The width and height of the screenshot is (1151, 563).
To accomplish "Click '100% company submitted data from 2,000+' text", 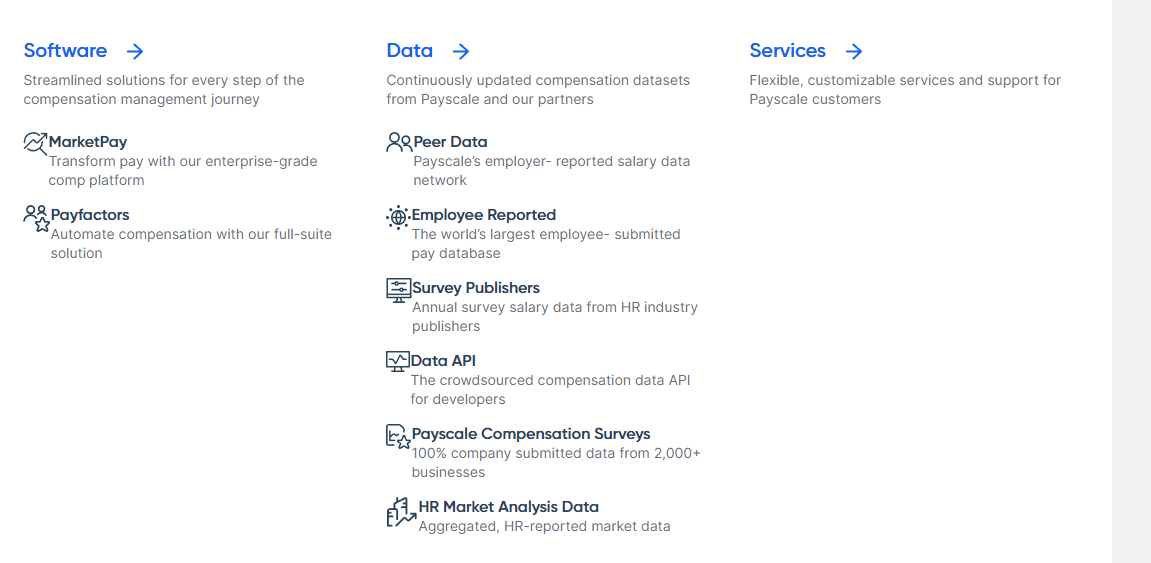I will click(556, 453).
